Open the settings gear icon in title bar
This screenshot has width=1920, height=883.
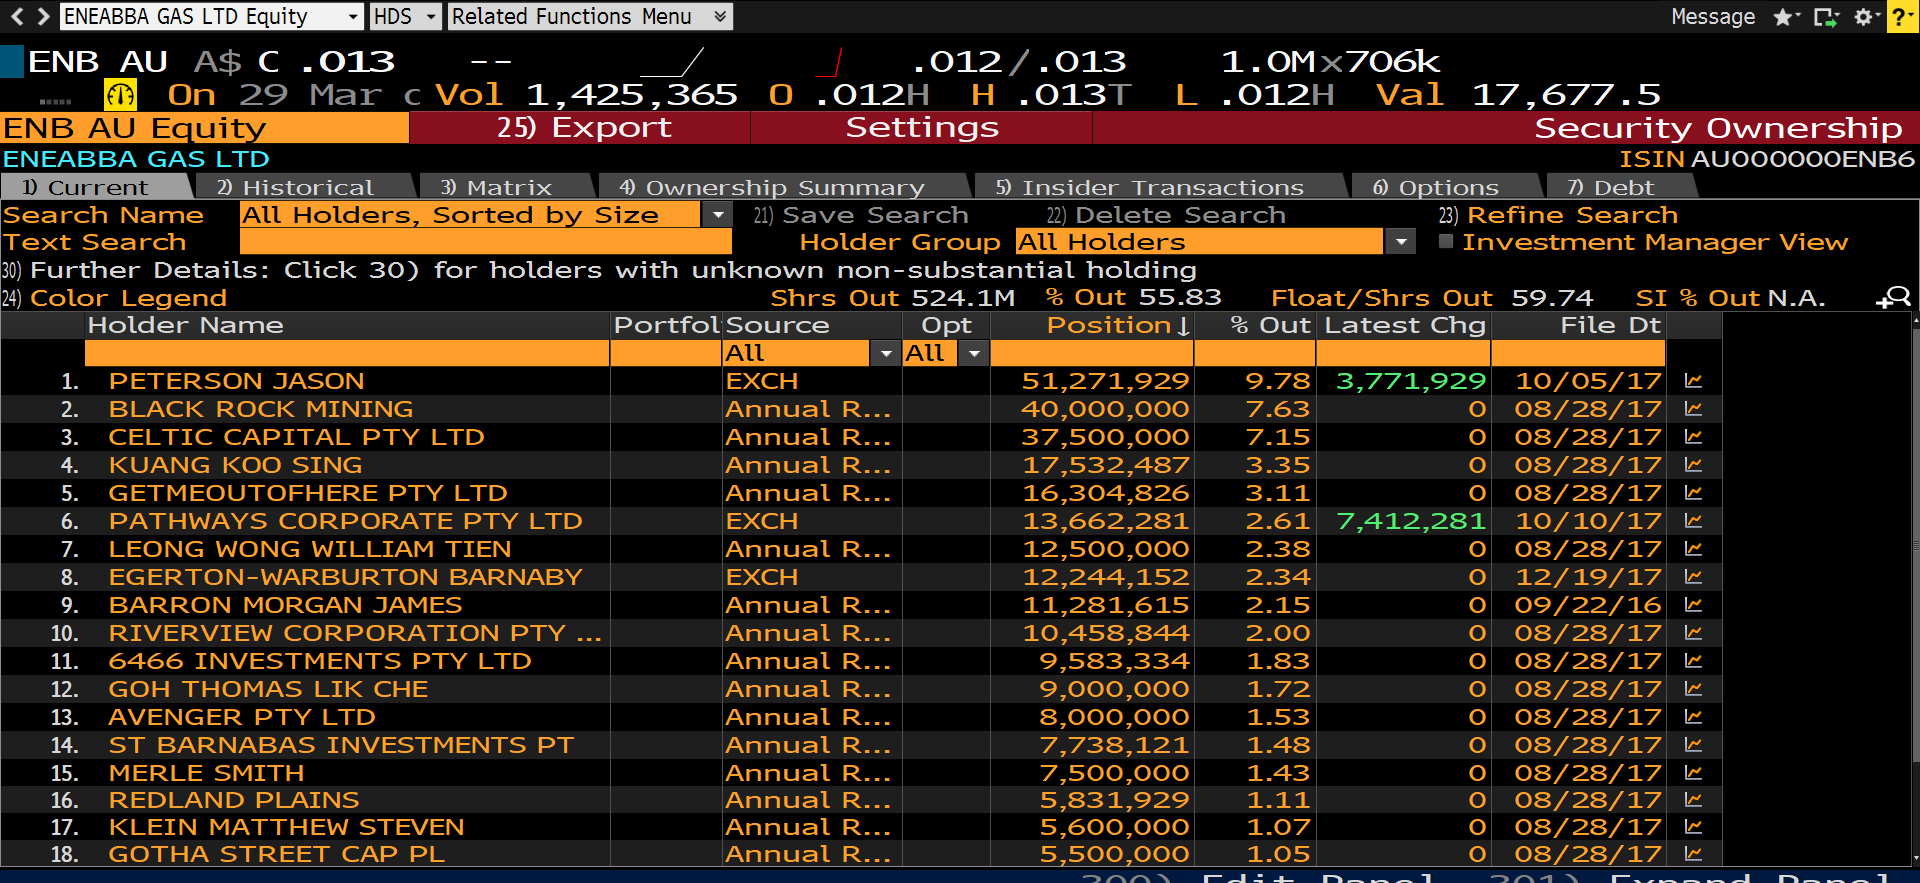1865,17
